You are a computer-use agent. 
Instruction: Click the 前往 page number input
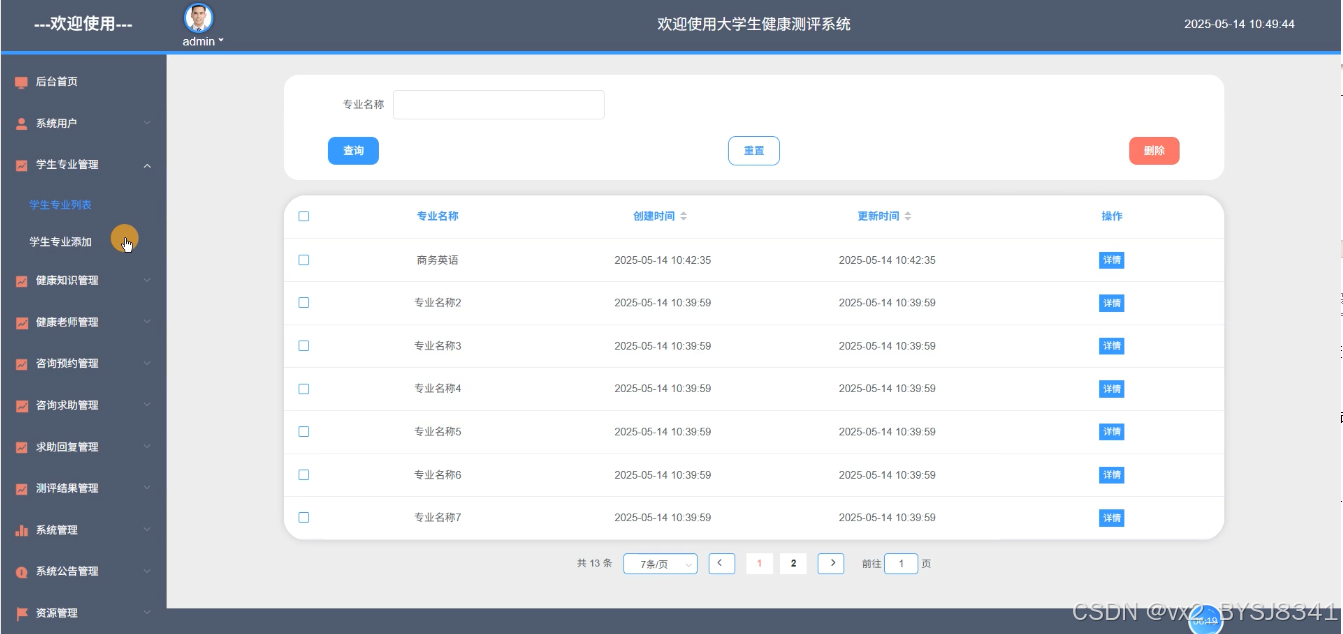pyautogui.click(x=901, y=564)
